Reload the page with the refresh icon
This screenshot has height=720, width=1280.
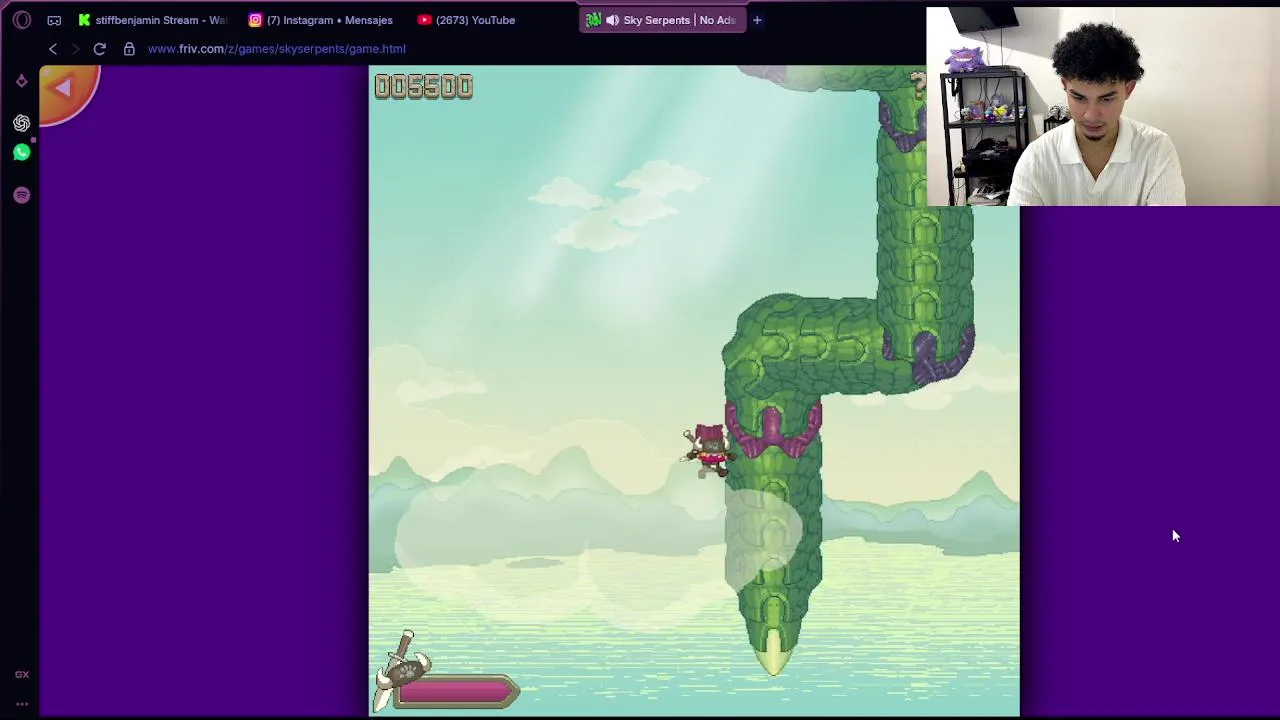tap(100, 48)
